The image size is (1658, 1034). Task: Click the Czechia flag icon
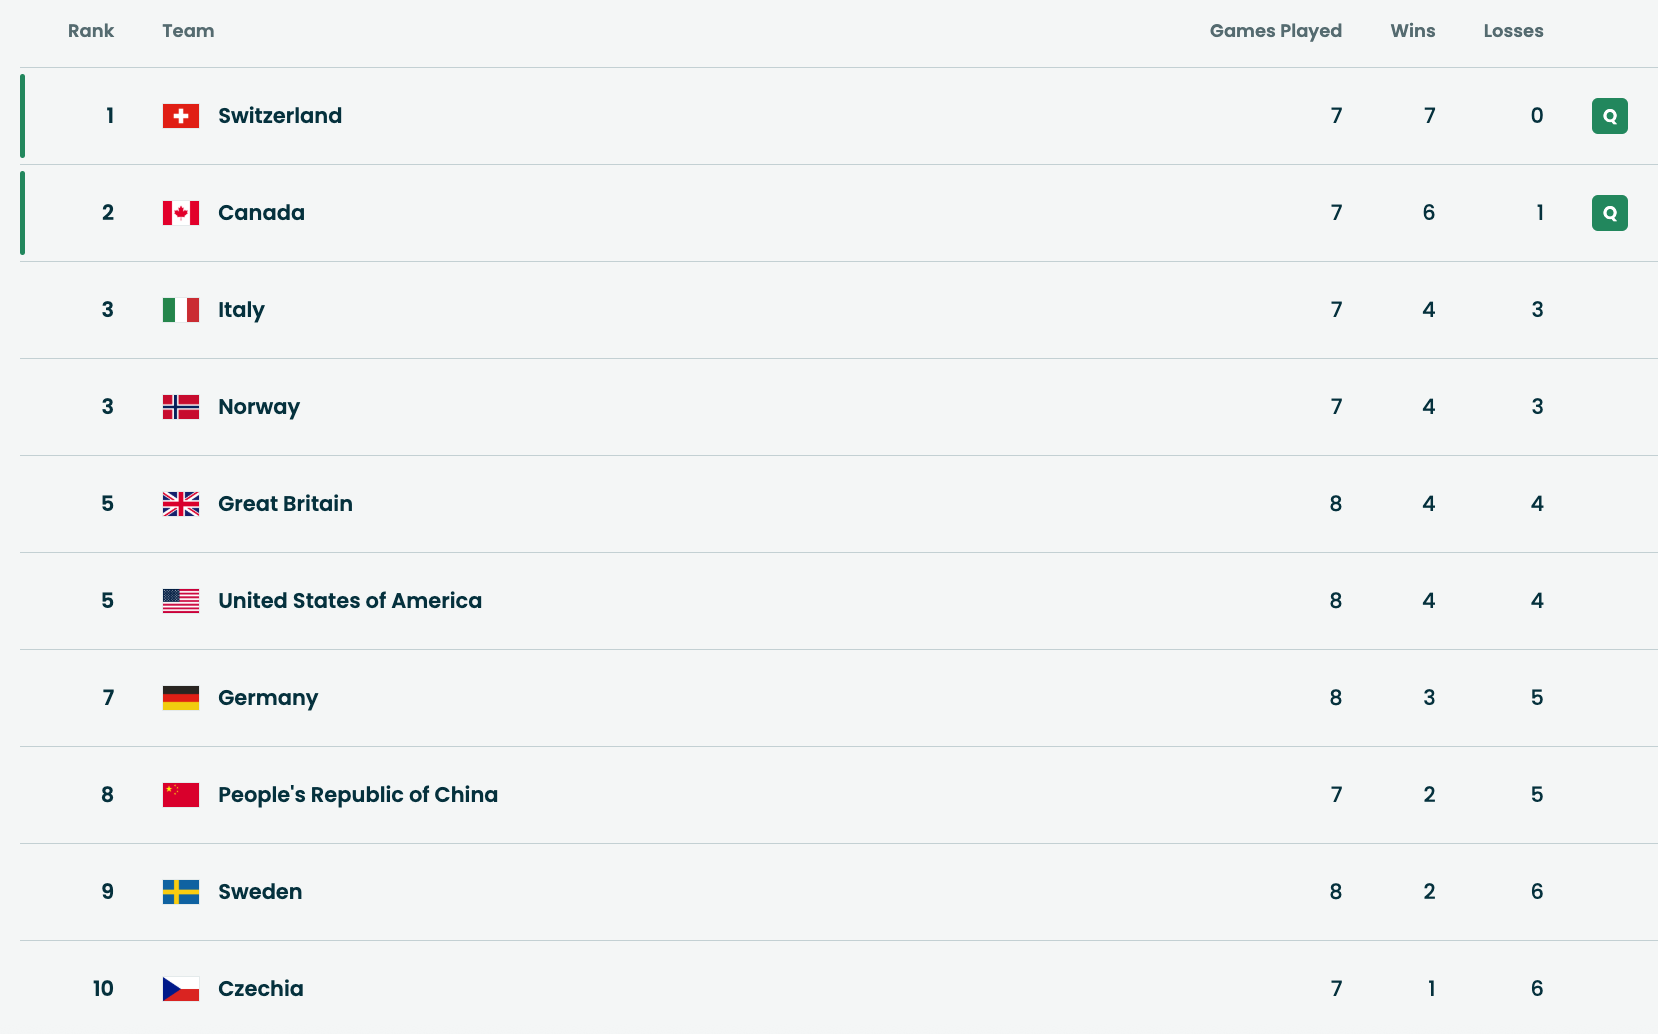(x=181, y=989)
